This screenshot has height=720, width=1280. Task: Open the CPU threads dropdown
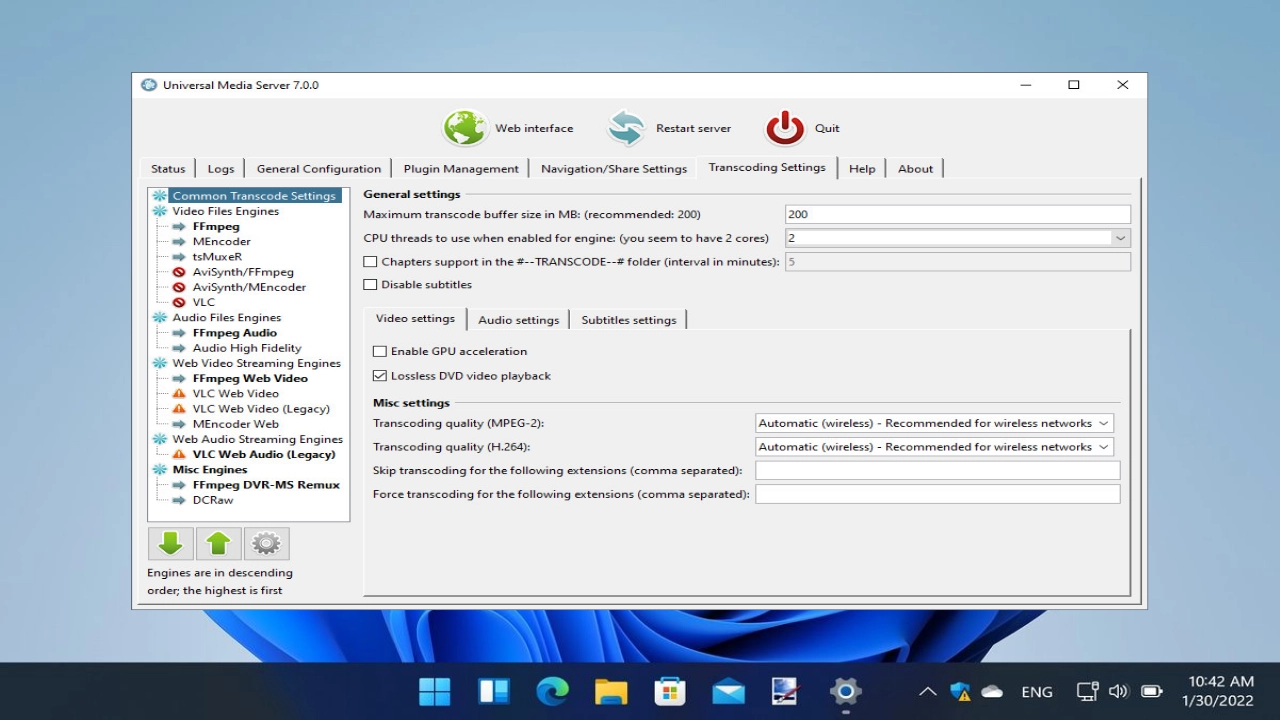(1120, 238)
